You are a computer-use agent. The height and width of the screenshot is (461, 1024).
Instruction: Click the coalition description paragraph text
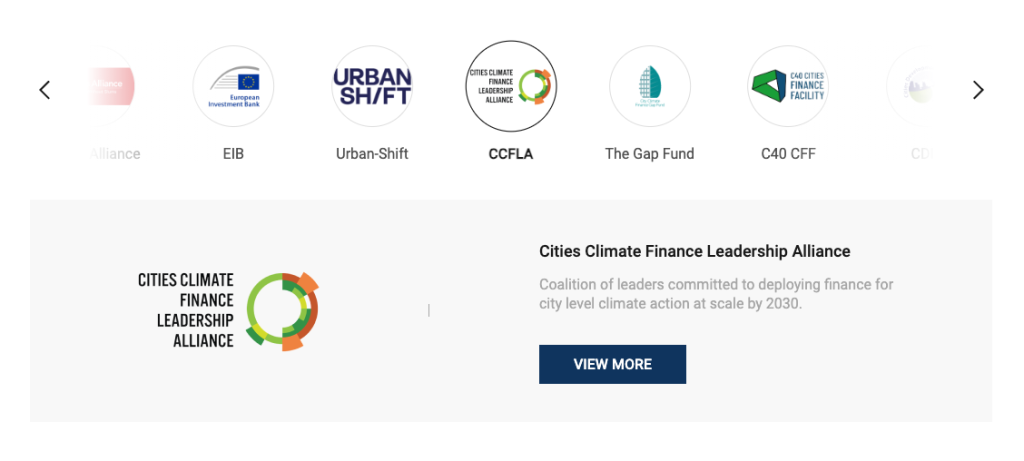pyautogui.click(x=716, y=294)
